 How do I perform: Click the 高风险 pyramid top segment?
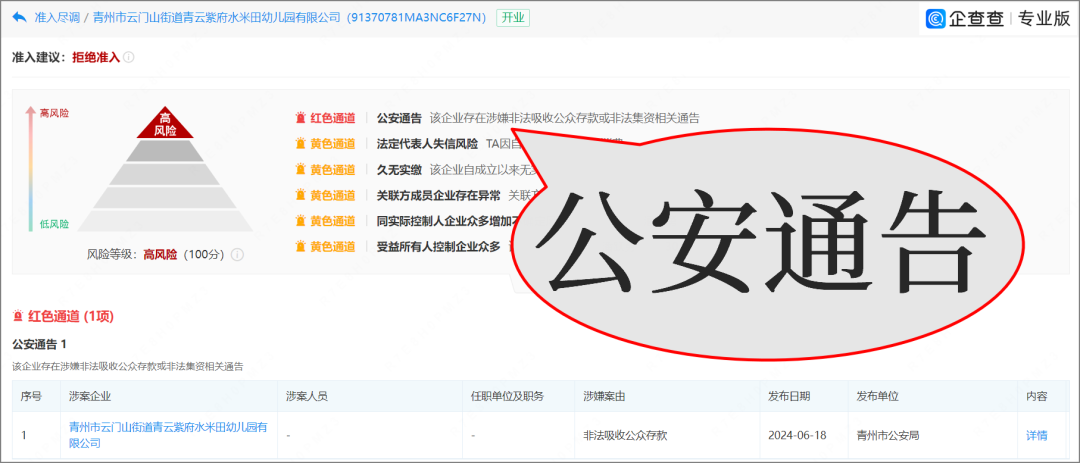(165, 123)
